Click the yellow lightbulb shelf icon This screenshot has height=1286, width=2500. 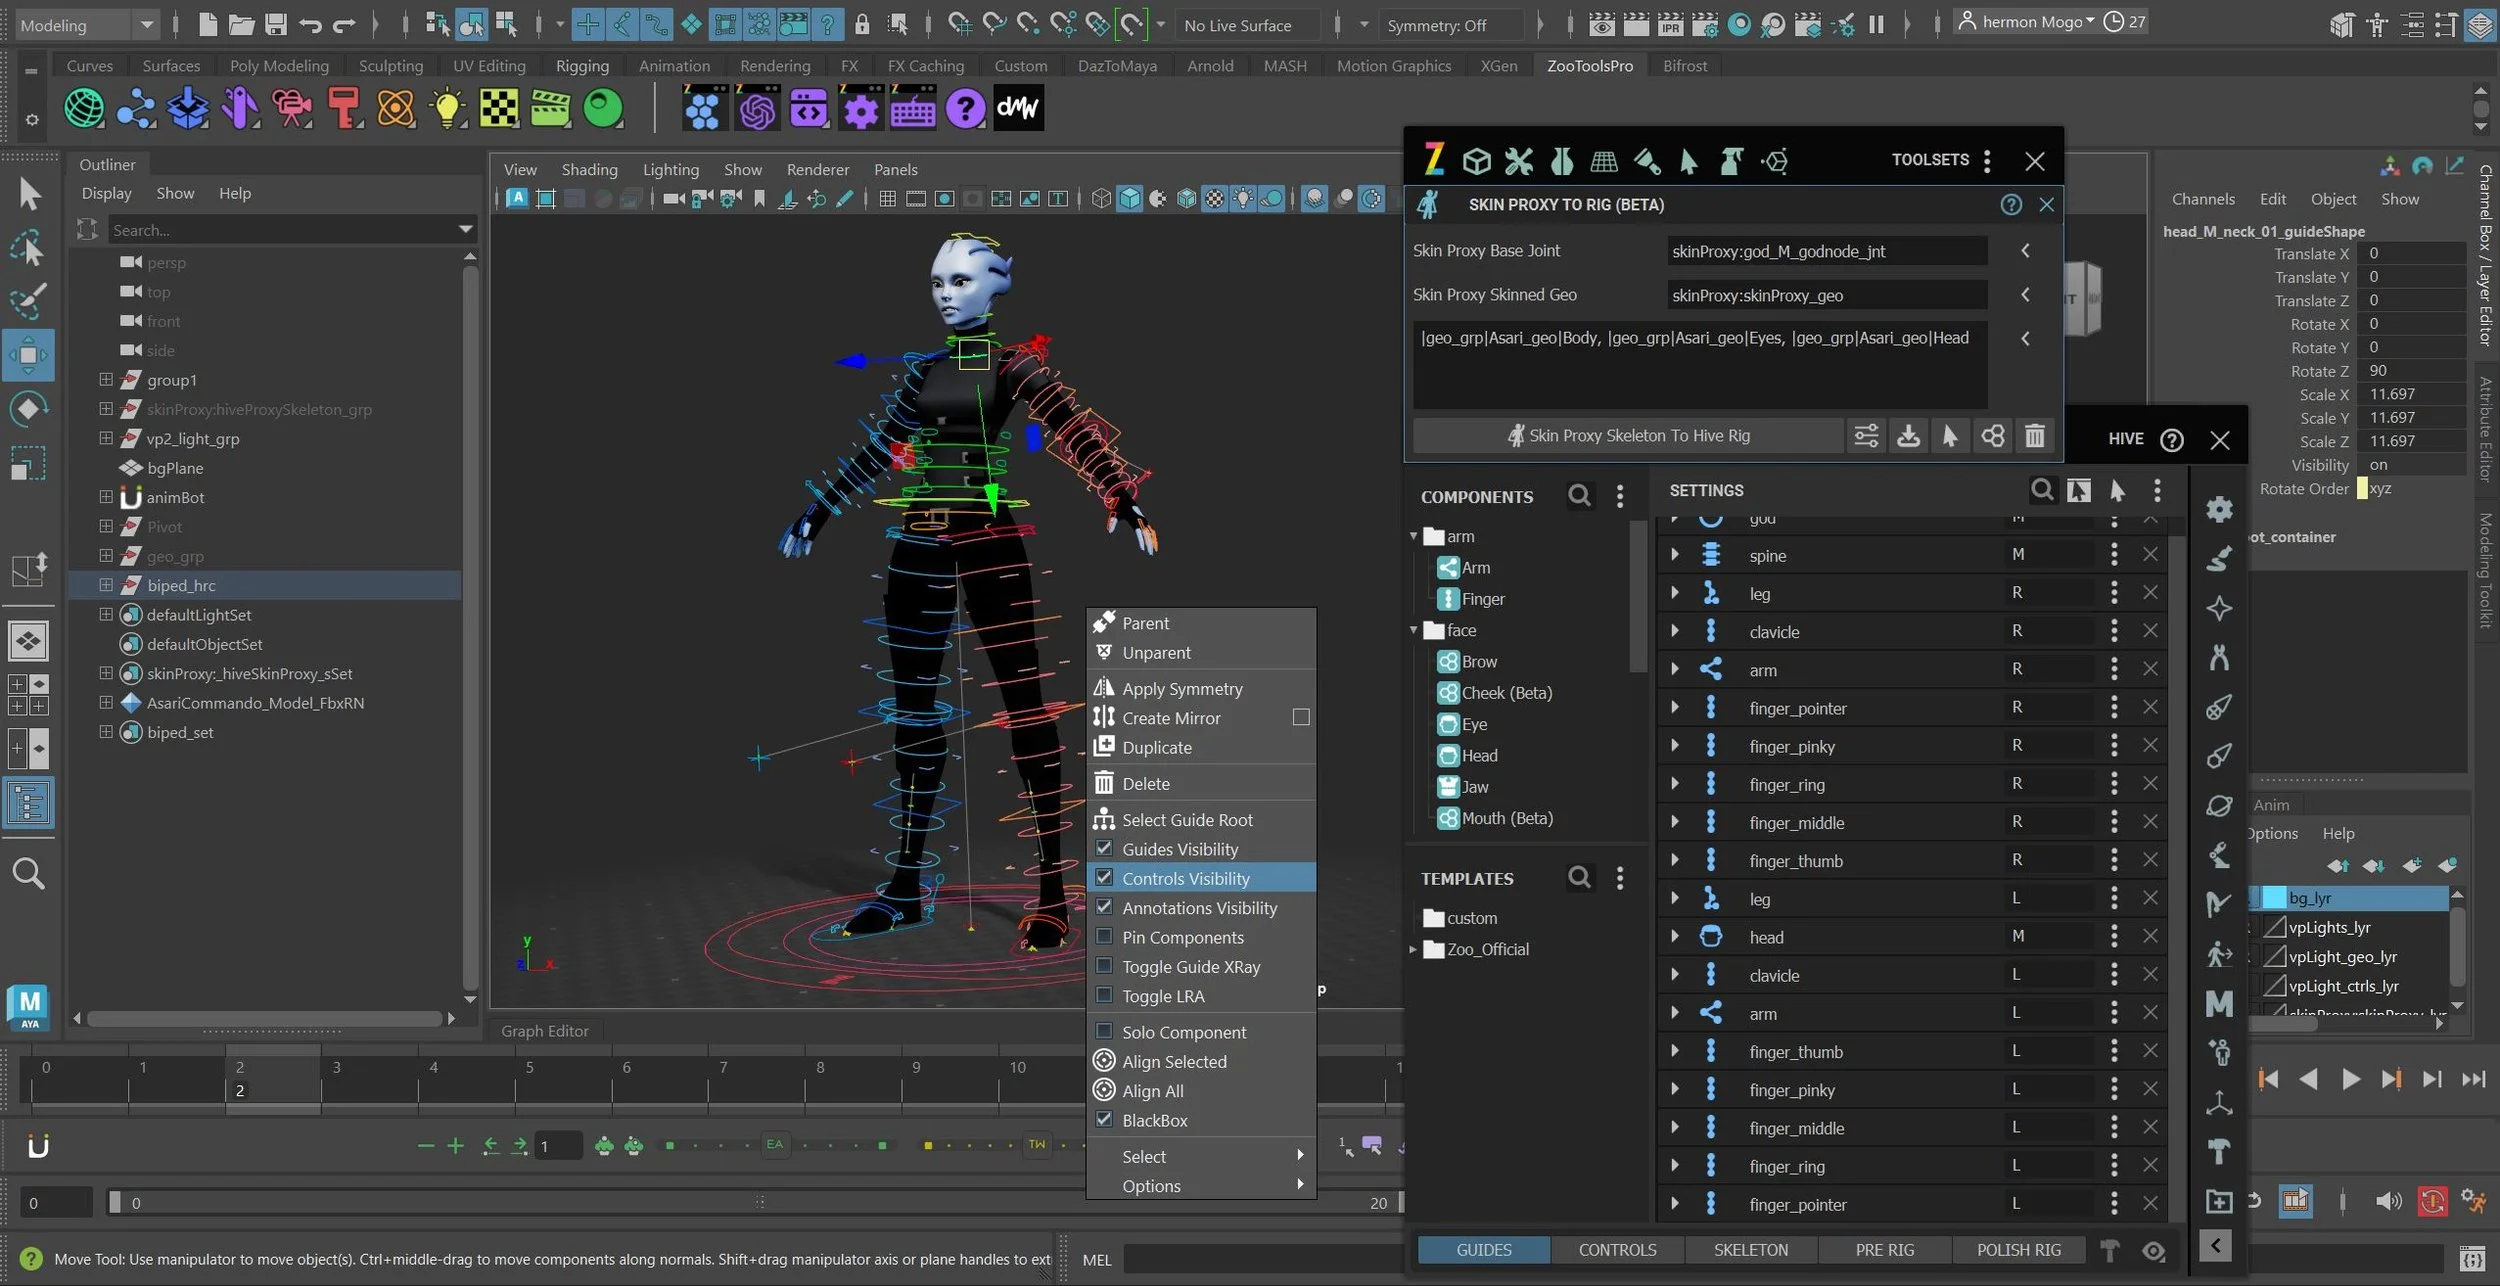click(x=446, y=108)
